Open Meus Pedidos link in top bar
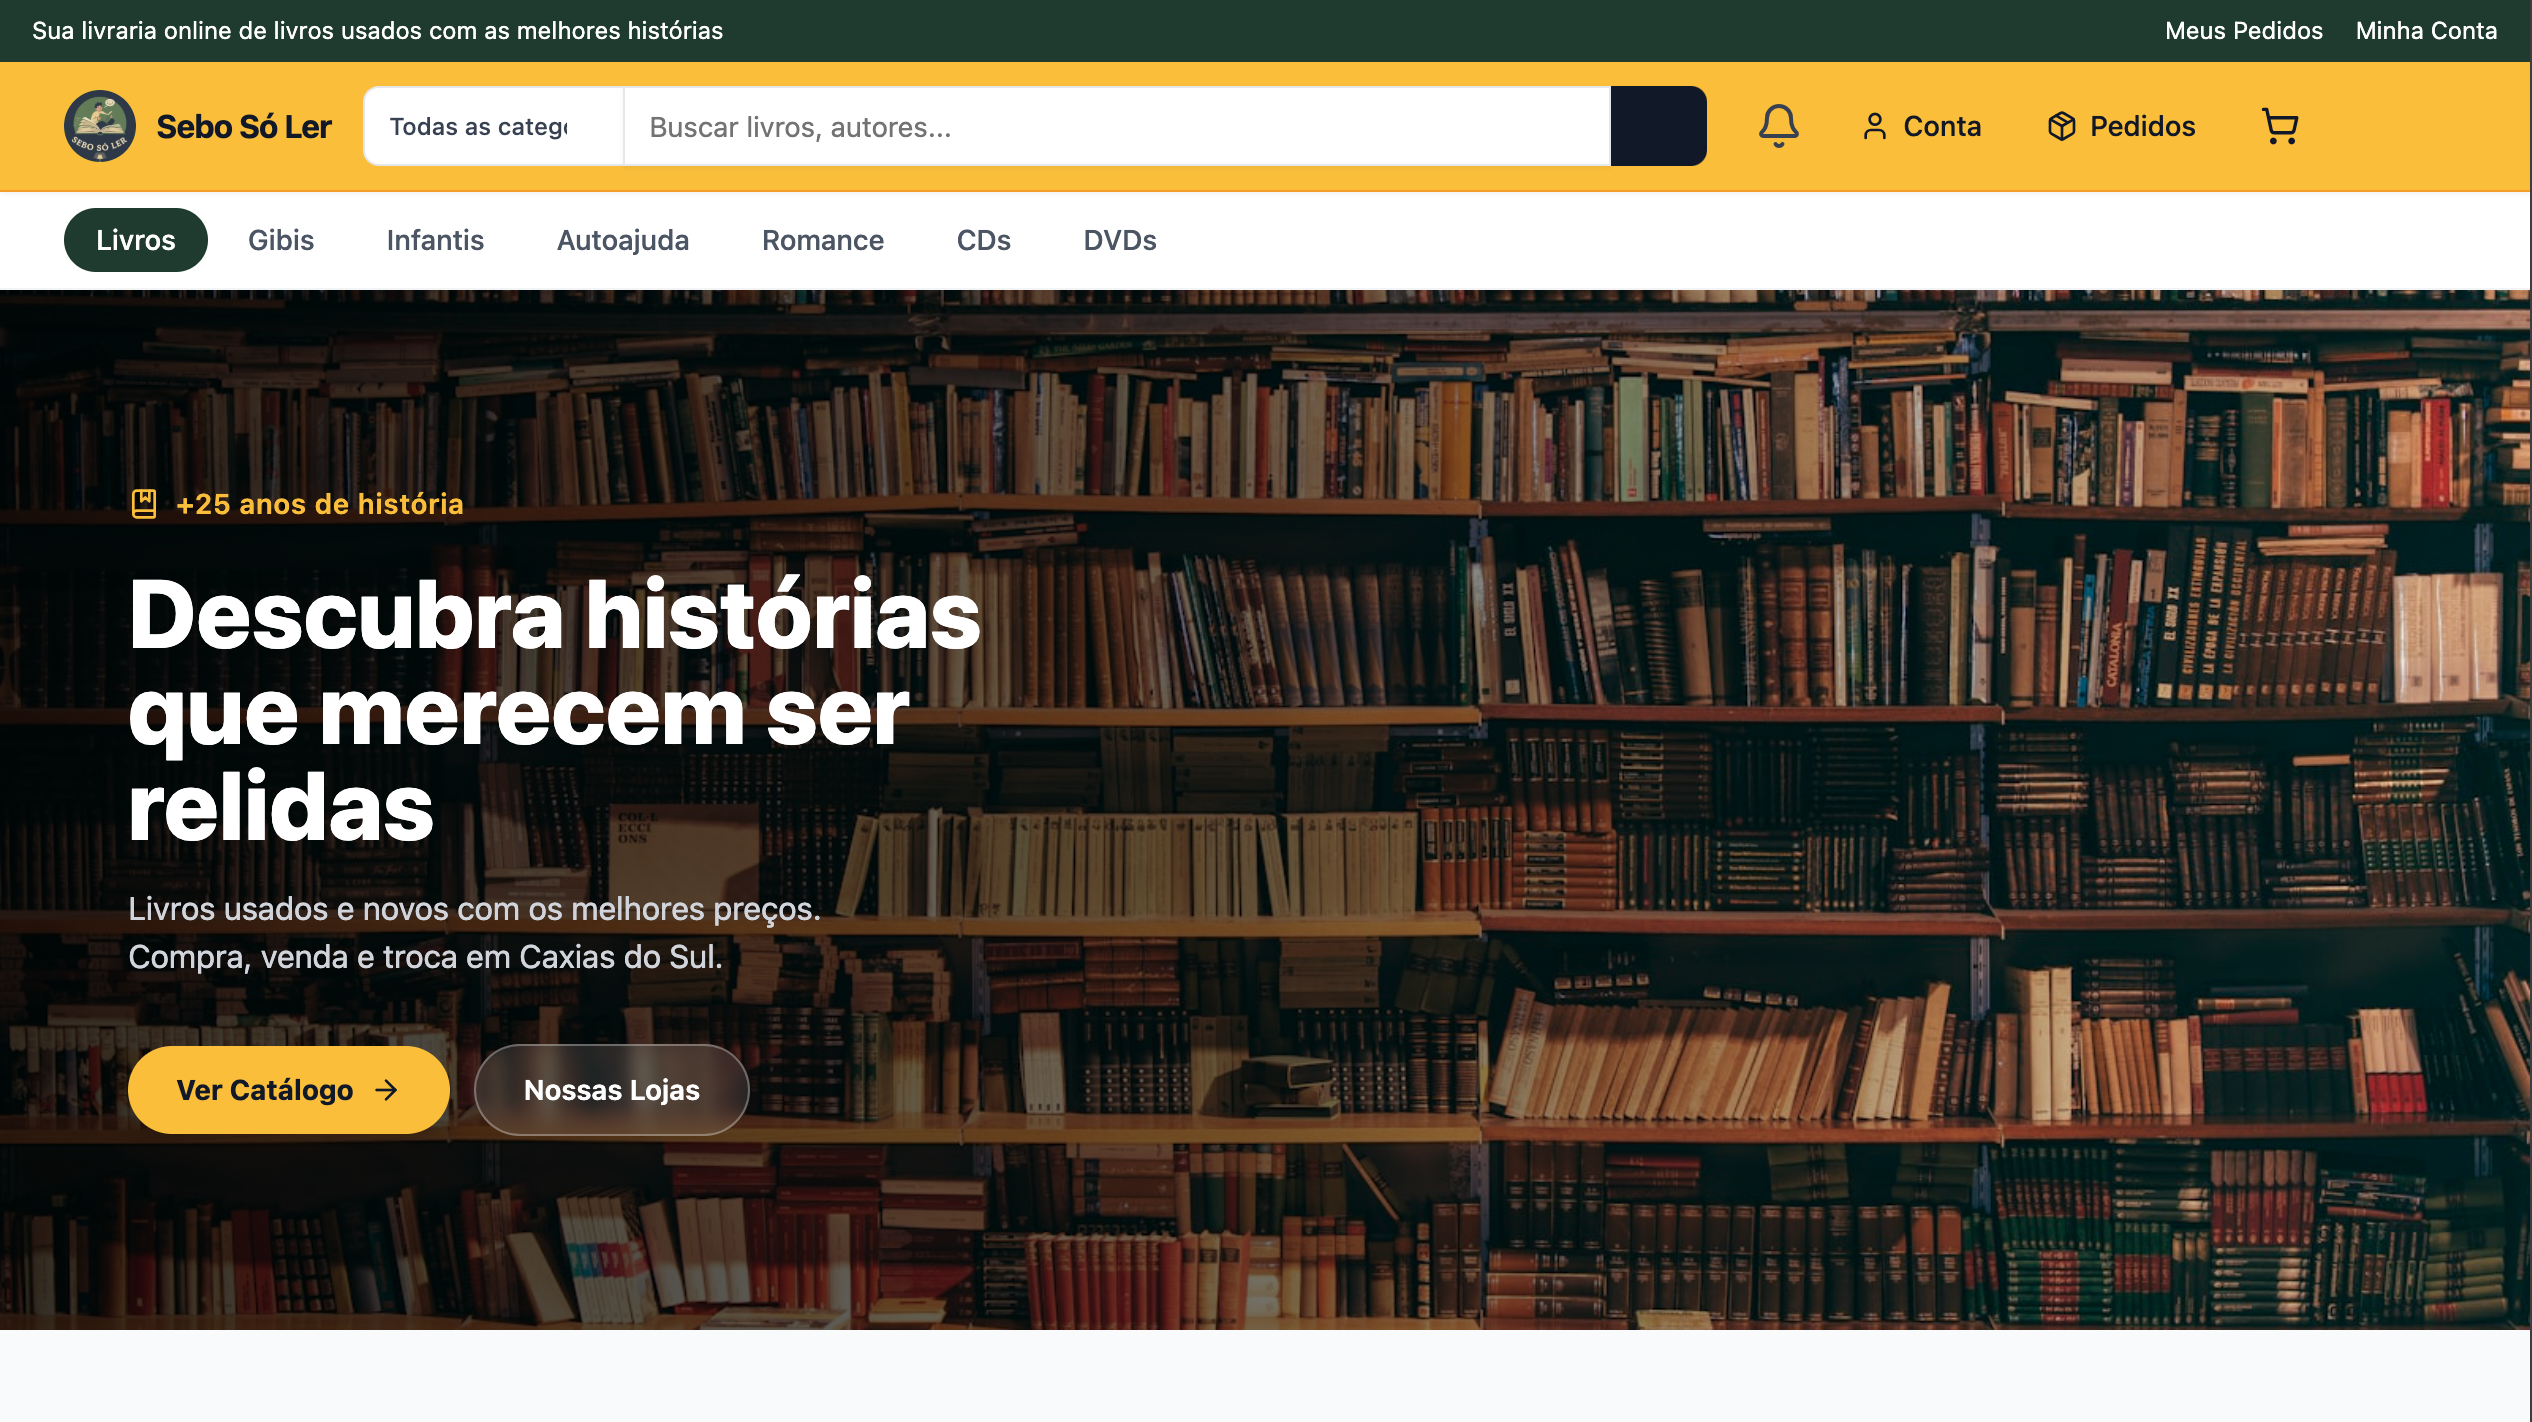Viewport: 2532px width, 1422px height. [2243, 31]
